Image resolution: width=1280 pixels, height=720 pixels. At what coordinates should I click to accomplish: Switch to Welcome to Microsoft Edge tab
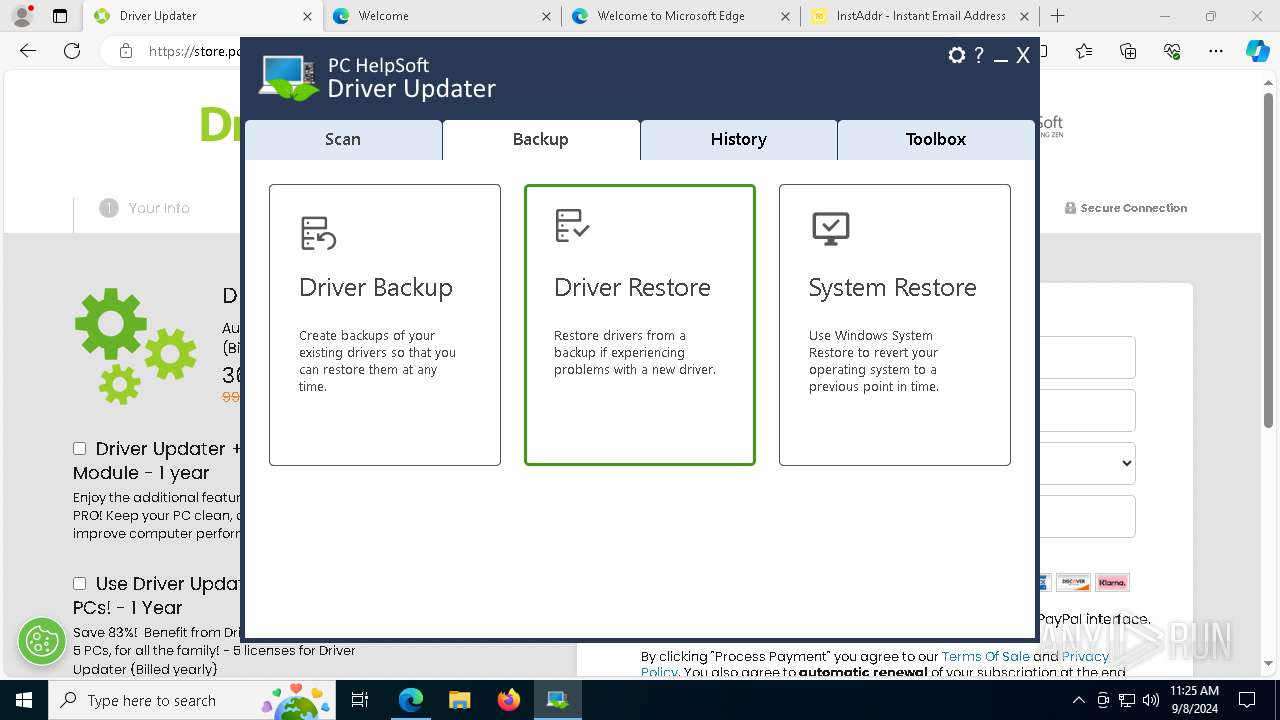(680, 16)
